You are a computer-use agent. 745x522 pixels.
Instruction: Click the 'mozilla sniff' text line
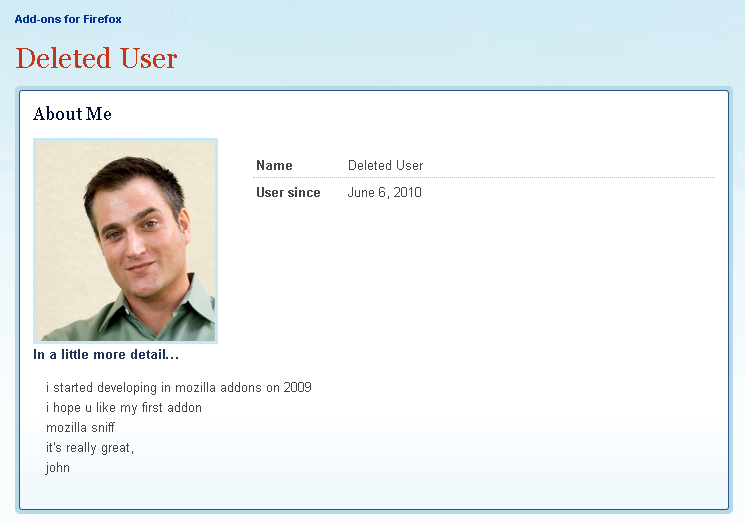80,427
